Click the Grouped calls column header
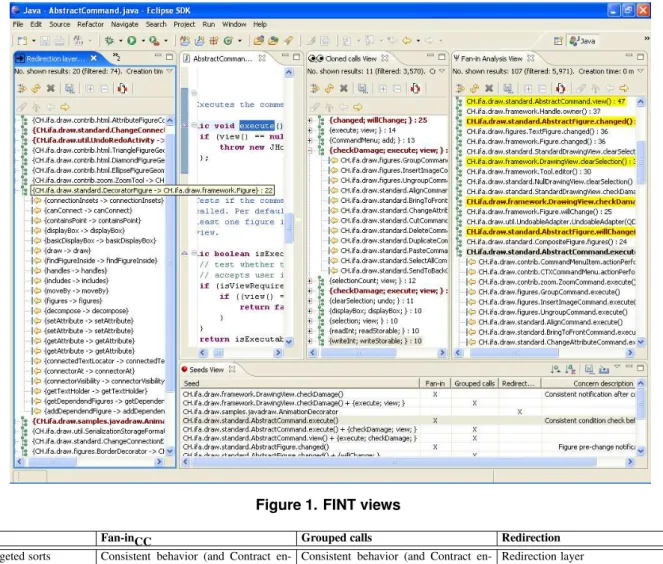The width and height of the screenshot is (663, 564). [474, 383]
